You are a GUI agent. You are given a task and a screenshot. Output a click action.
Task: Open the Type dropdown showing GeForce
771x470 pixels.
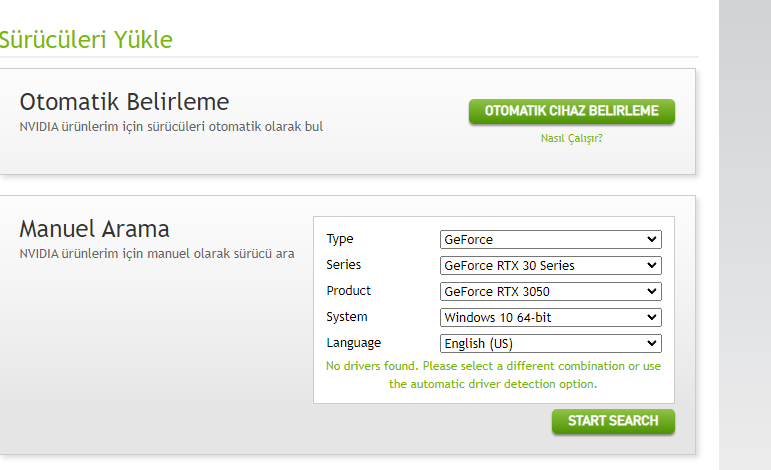tap(550, 239)
